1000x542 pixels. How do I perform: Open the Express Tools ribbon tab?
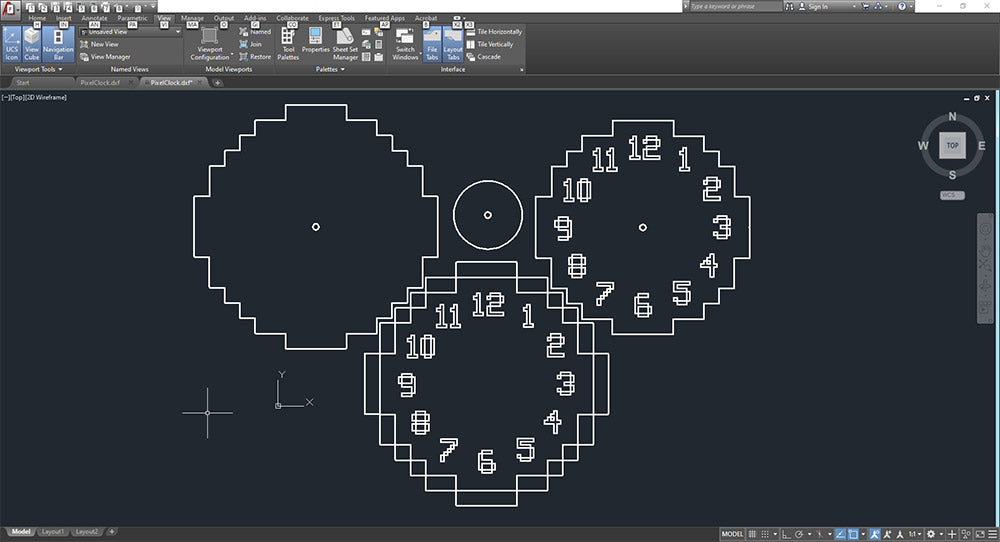click(336, 18)
